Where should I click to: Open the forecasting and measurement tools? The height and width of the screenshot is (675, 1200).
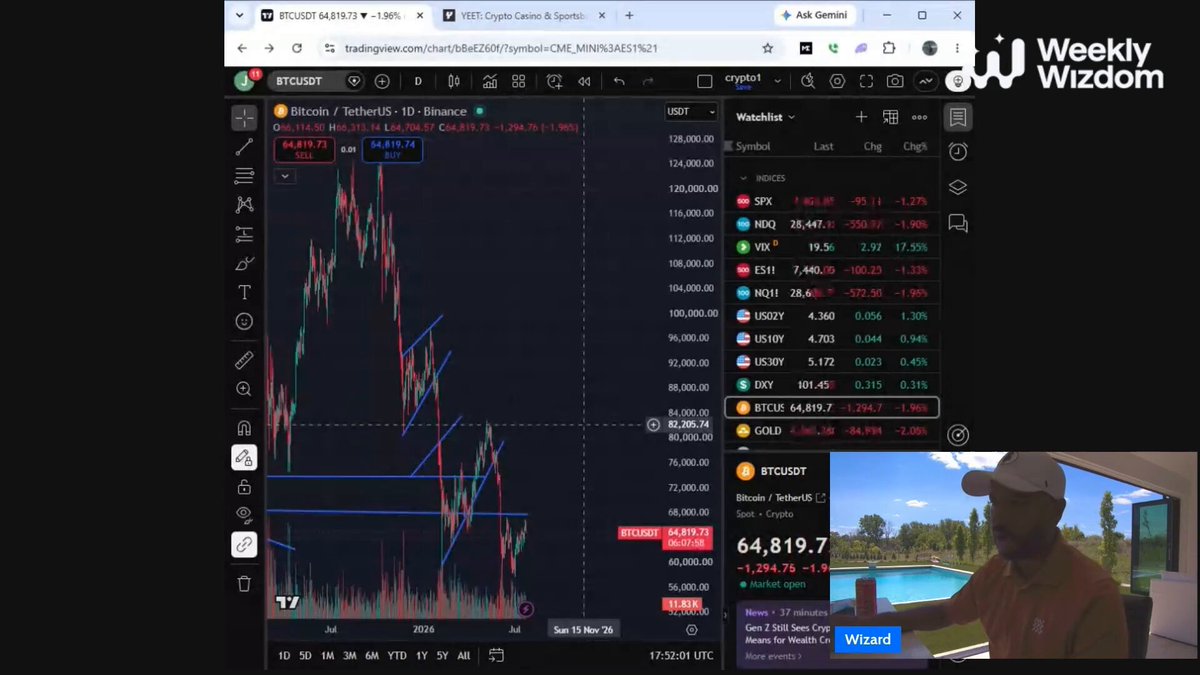pos(244,234)
